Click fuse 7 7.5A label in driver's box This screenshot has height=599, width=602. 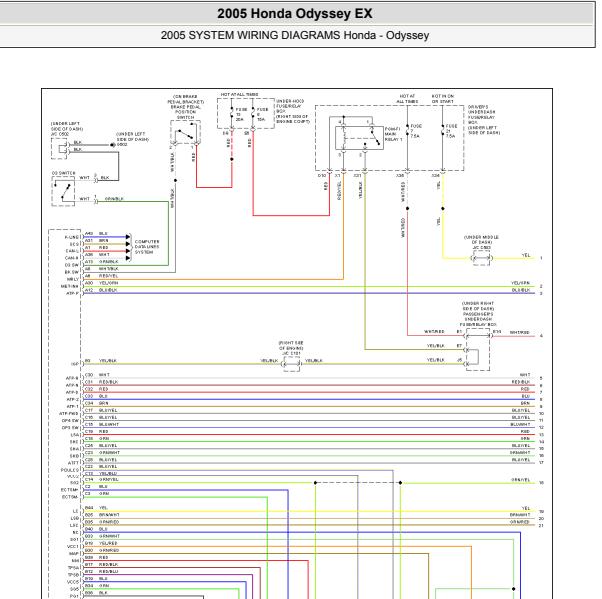[x=416, y=131]
